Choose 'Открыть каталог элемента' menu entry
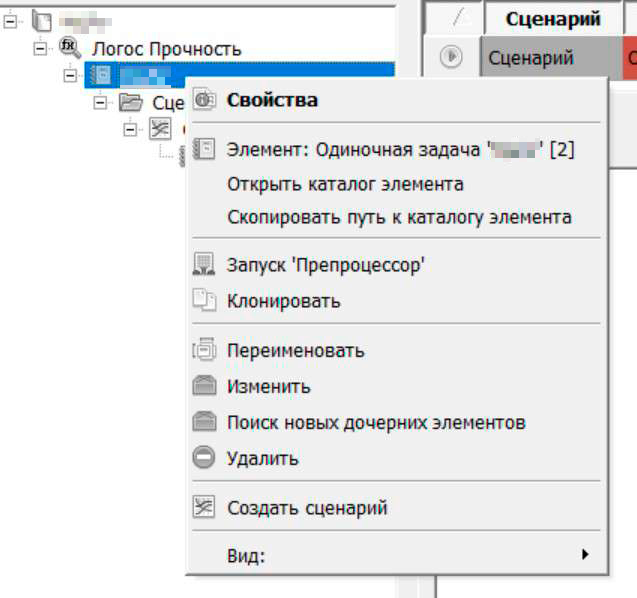 coord(345,185)
